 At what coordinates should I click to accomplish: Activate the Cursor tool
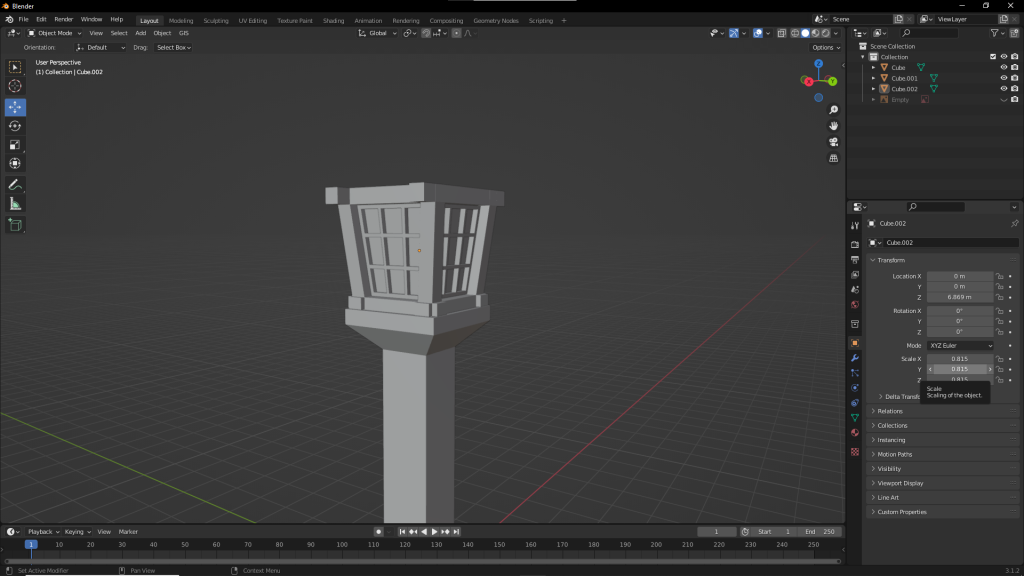[15, 86]
